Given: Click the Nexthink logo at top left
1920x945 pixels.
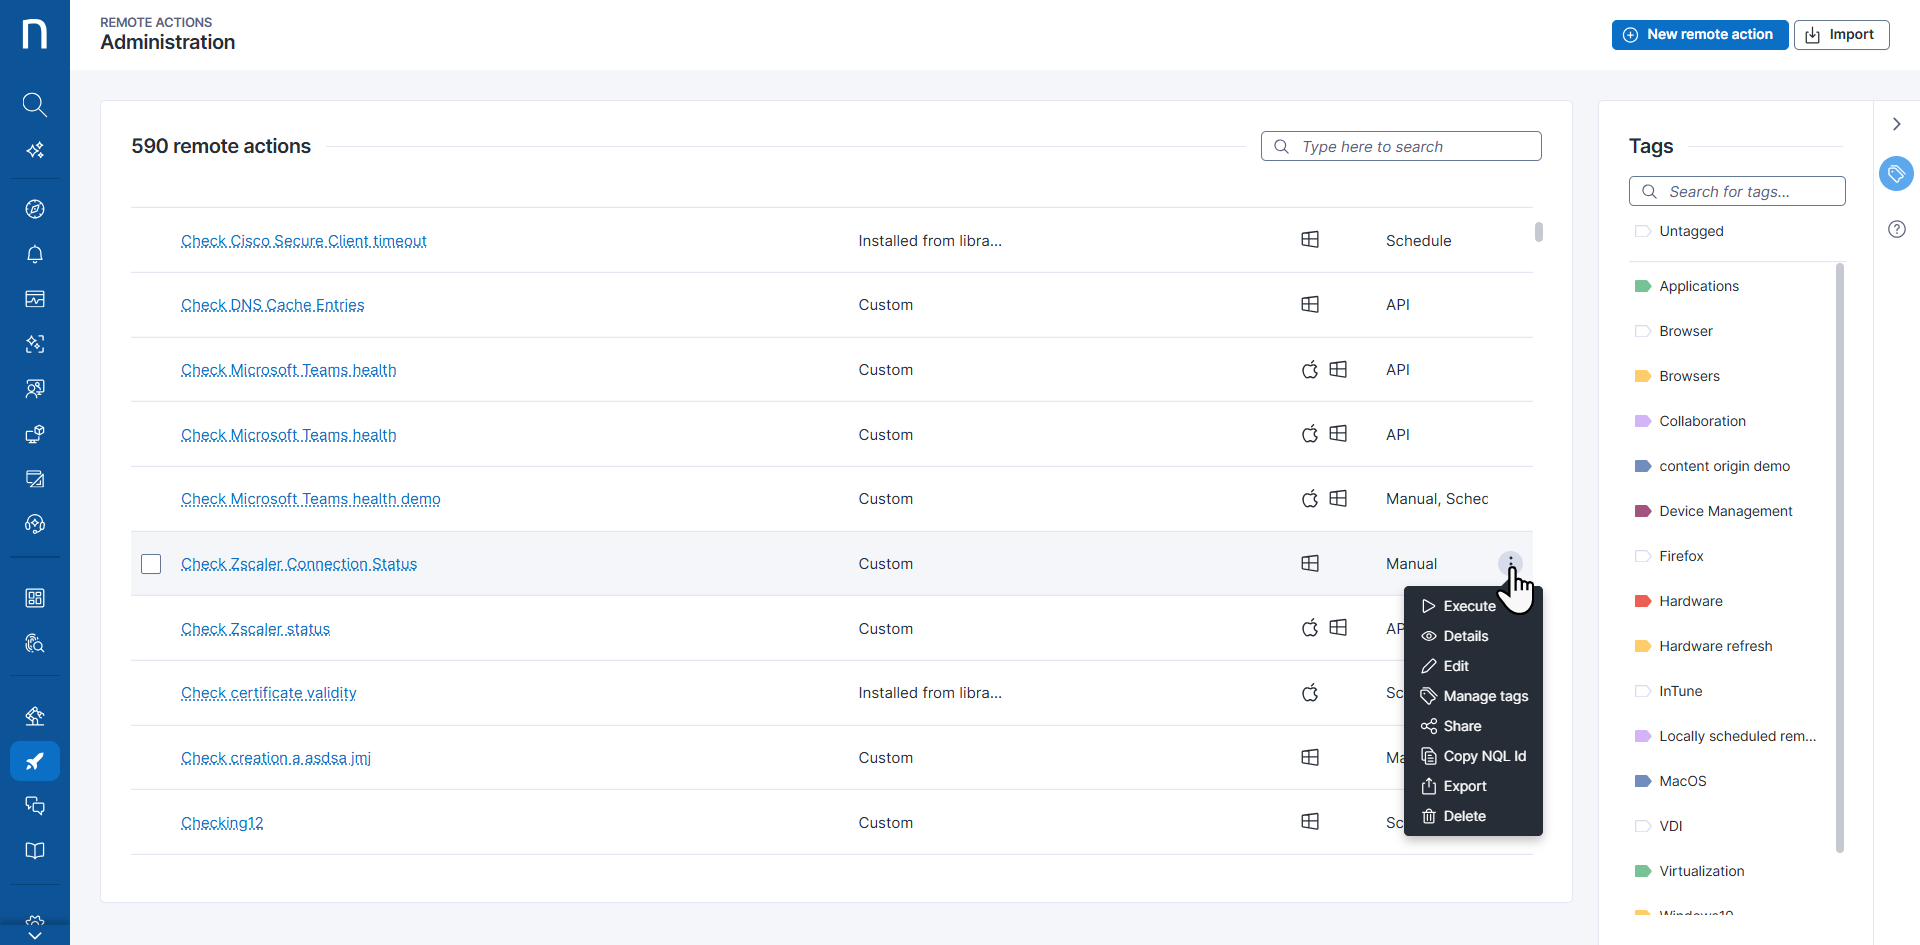Looking at the screenshot, I should 35,34.
